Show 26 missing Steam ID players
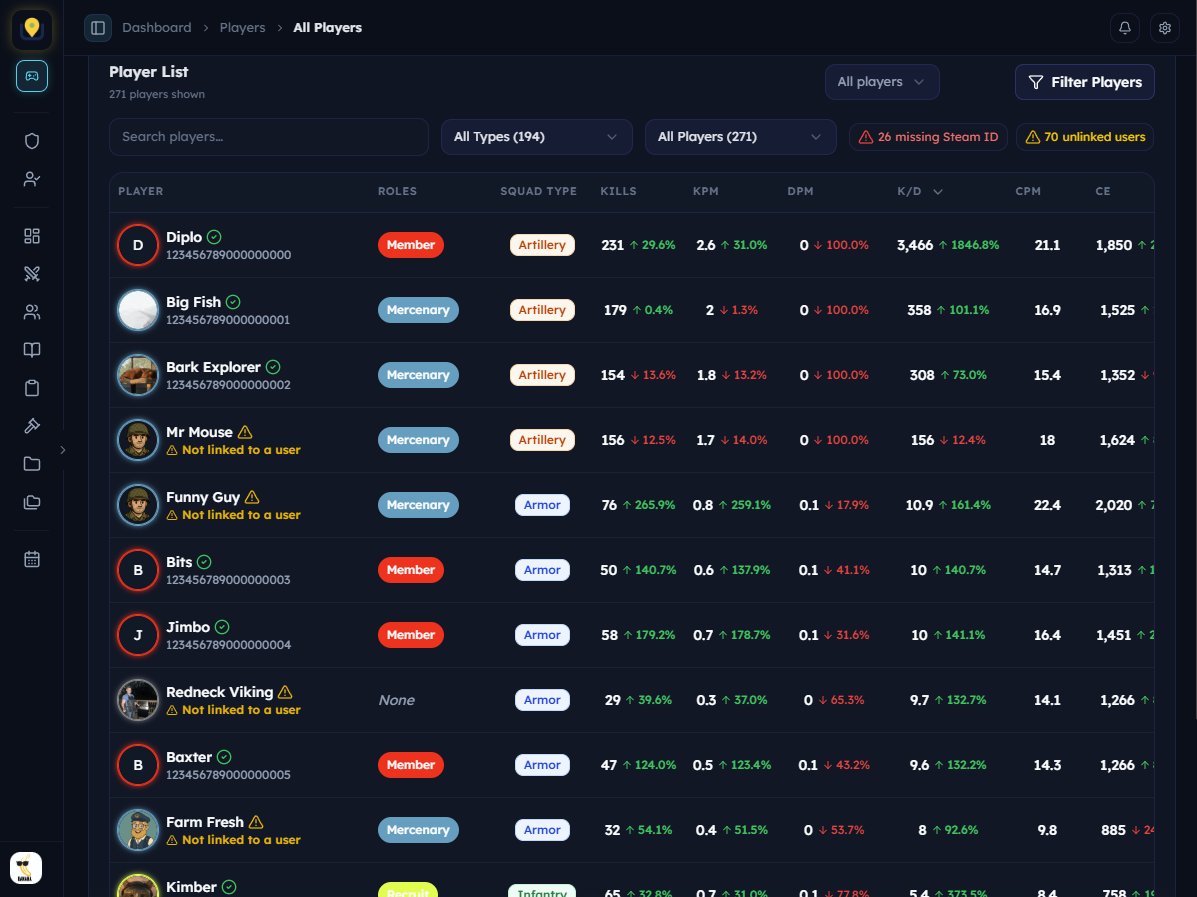The image size is (1197, 897). point(928,137)
